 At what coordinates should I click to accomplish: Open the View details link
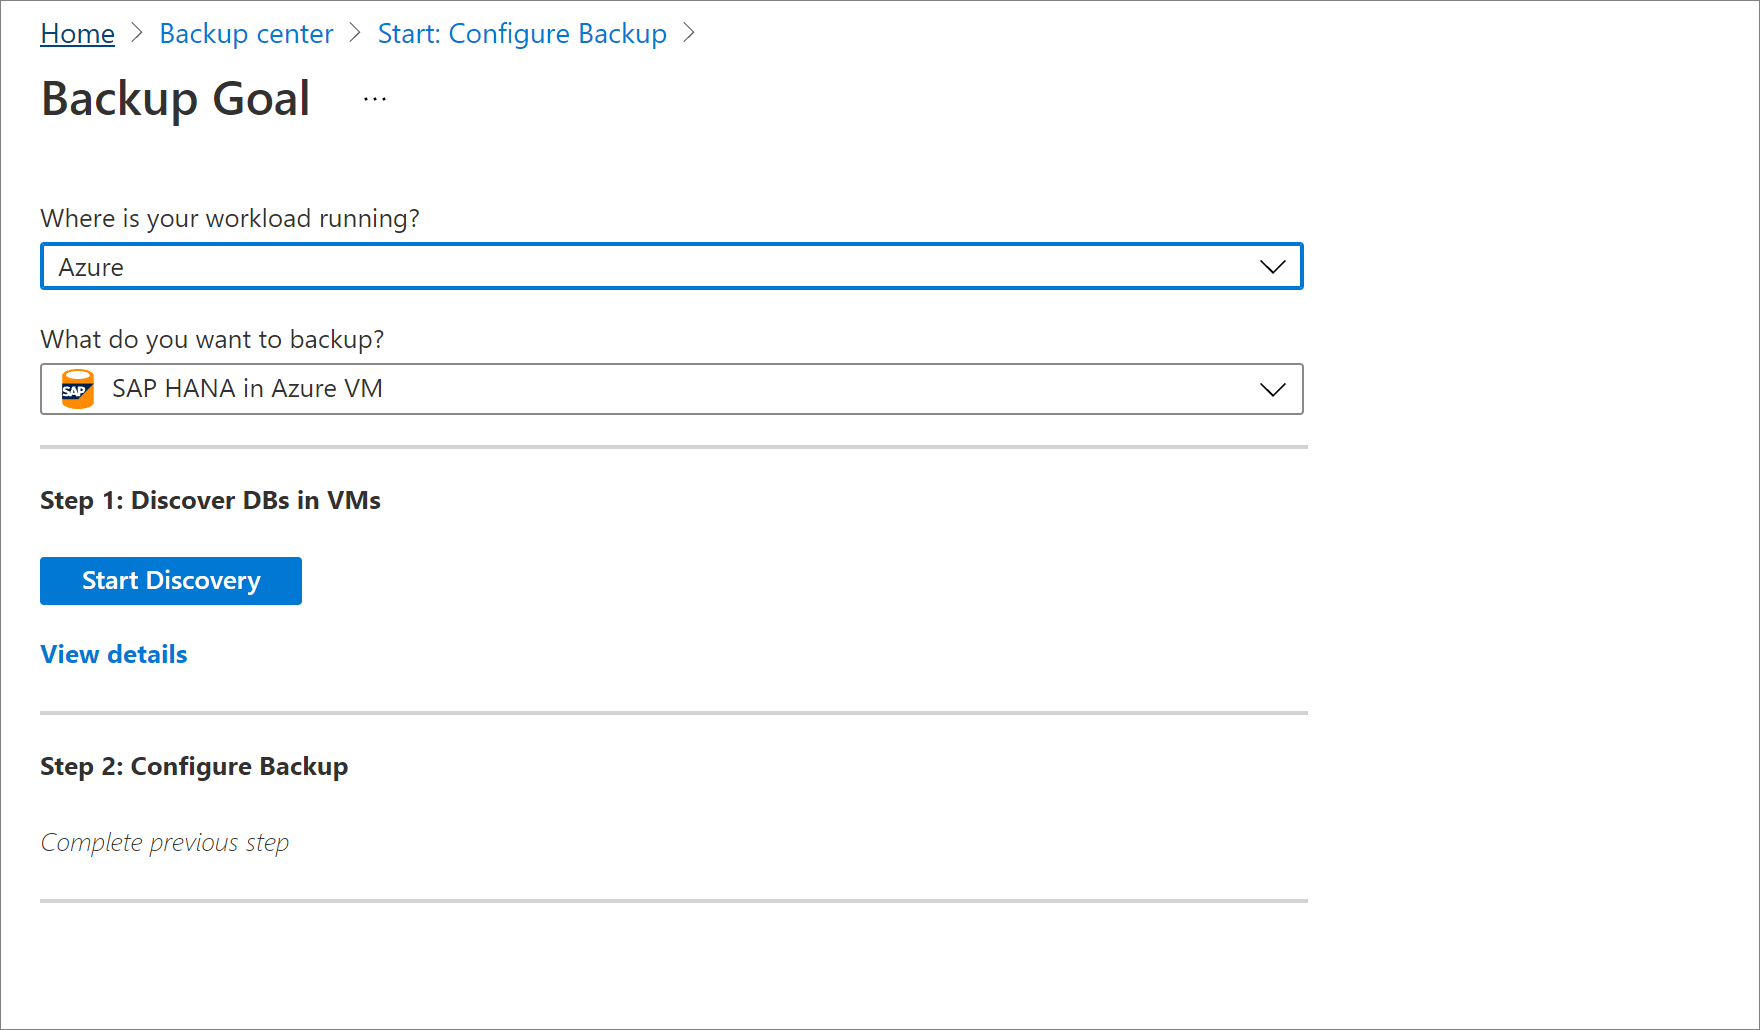tap(113, 654)
